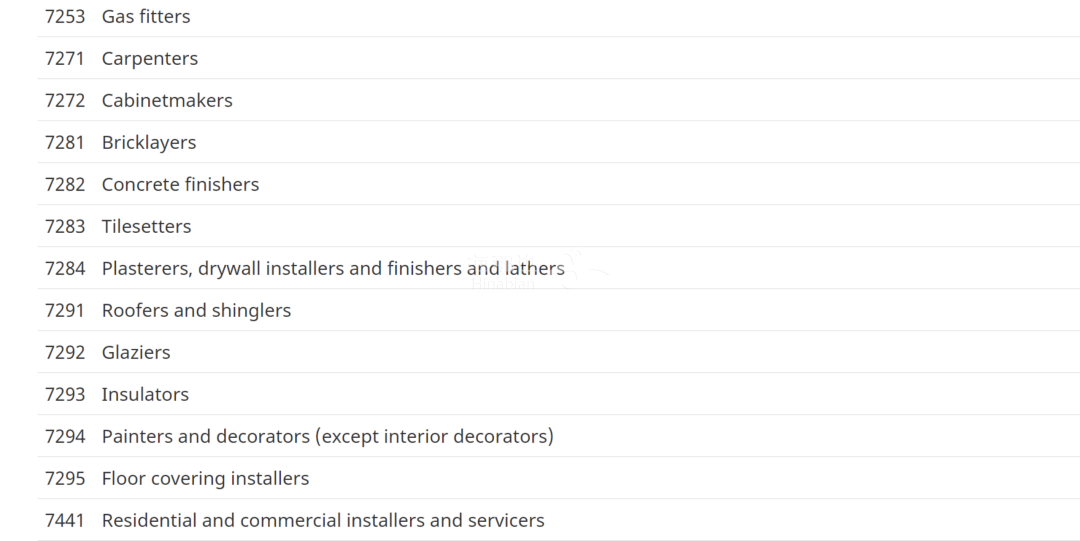Image resolution: width=1080 pixels, height=541 pixels.
Task: Select Residential and commercial installers row
Action: (x=559, y=520)
